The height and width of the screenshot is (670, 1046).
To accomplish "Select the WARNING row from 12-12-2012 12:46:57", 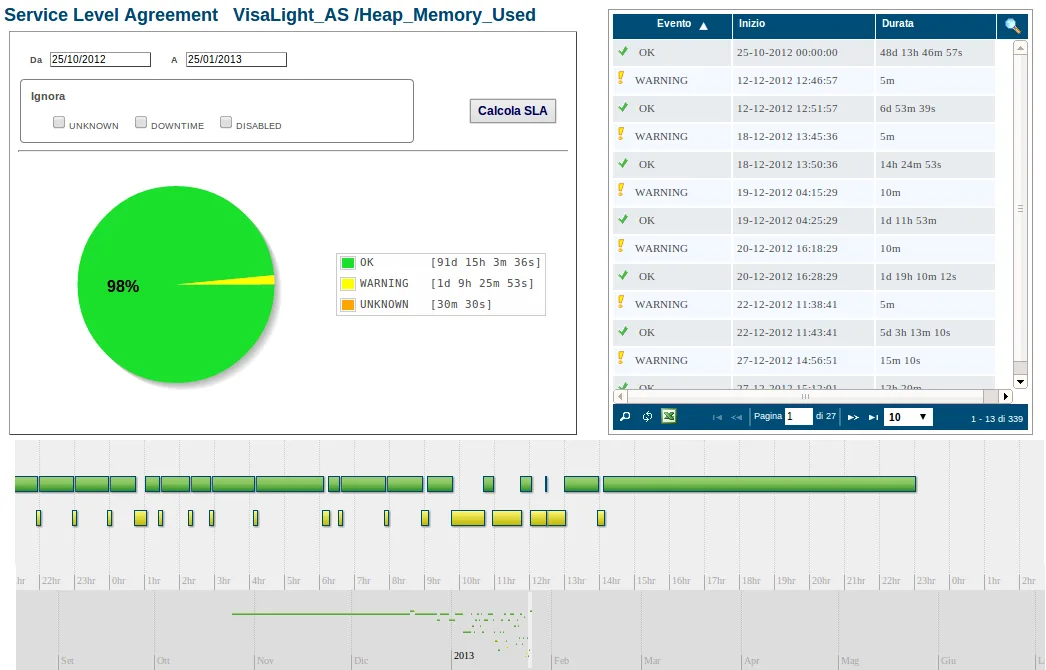I will coord(804,80).
